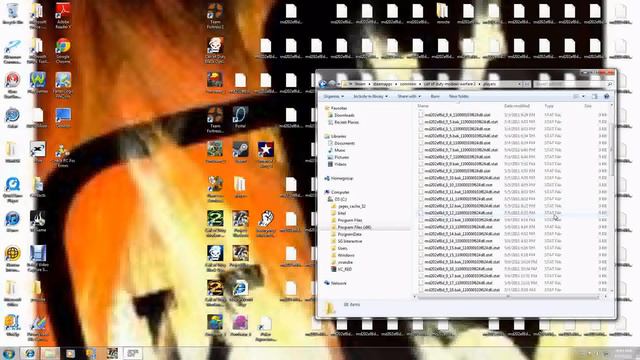Click the call of duty modern warfare 2 breadcrumb
This screenshot has height=360, width=640.
[450, 84]
